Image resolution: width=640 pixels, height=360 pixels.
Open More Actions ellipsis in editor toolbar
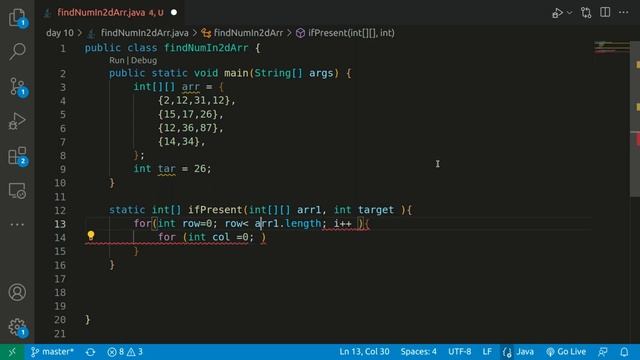click(x=624, y=12)
